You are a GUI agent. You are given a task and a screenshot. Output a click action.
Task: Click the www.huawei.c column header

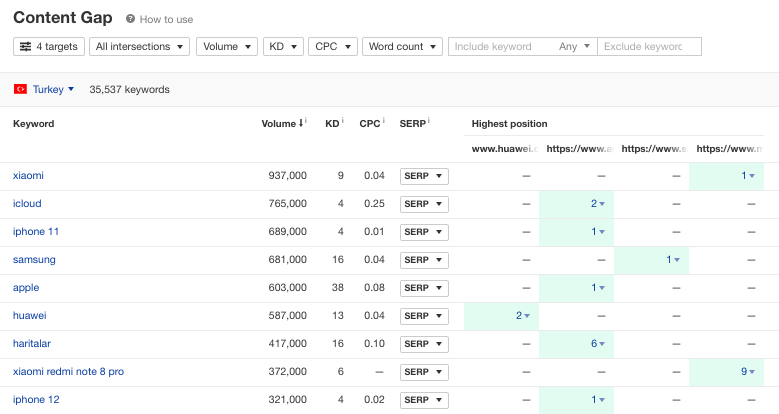tap(505, 149)
